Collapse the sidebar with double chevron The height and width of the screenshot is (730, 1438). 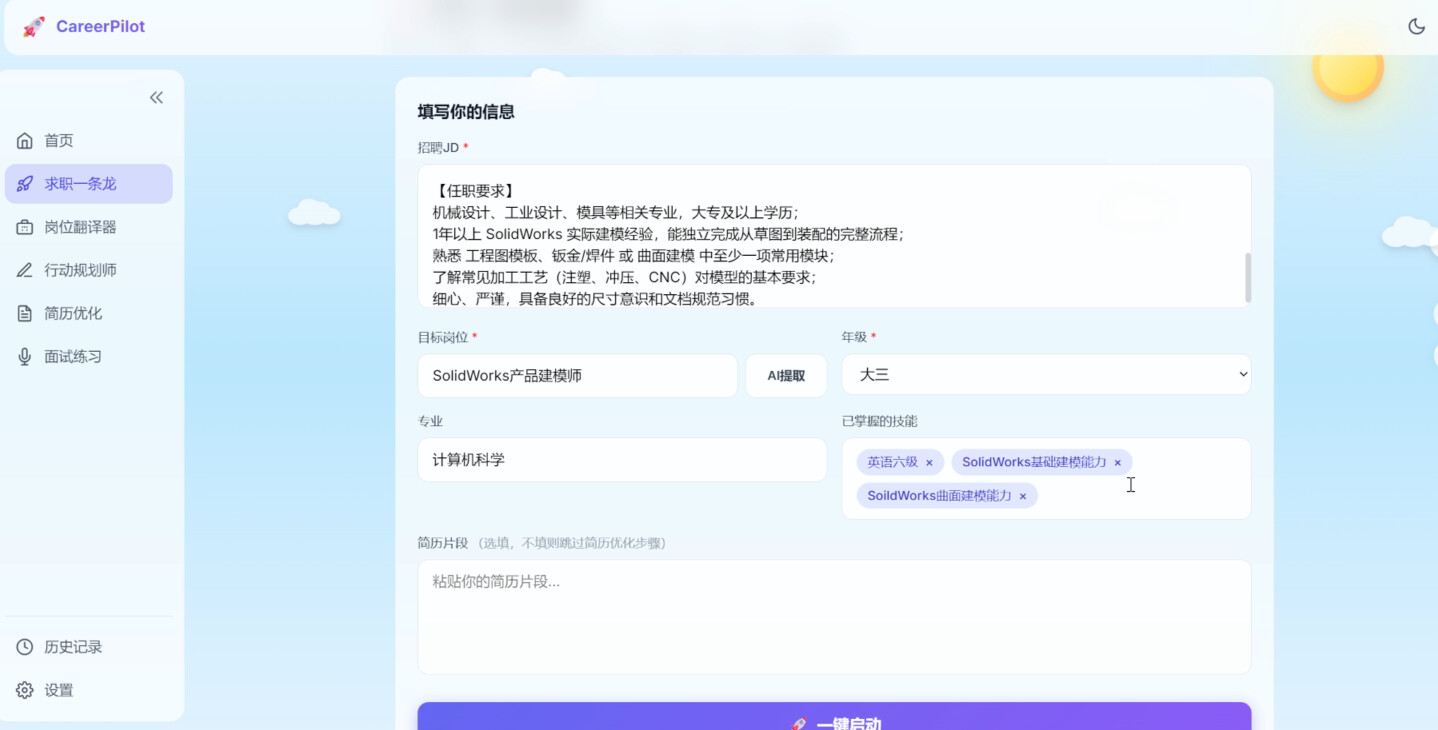point(156,97)
